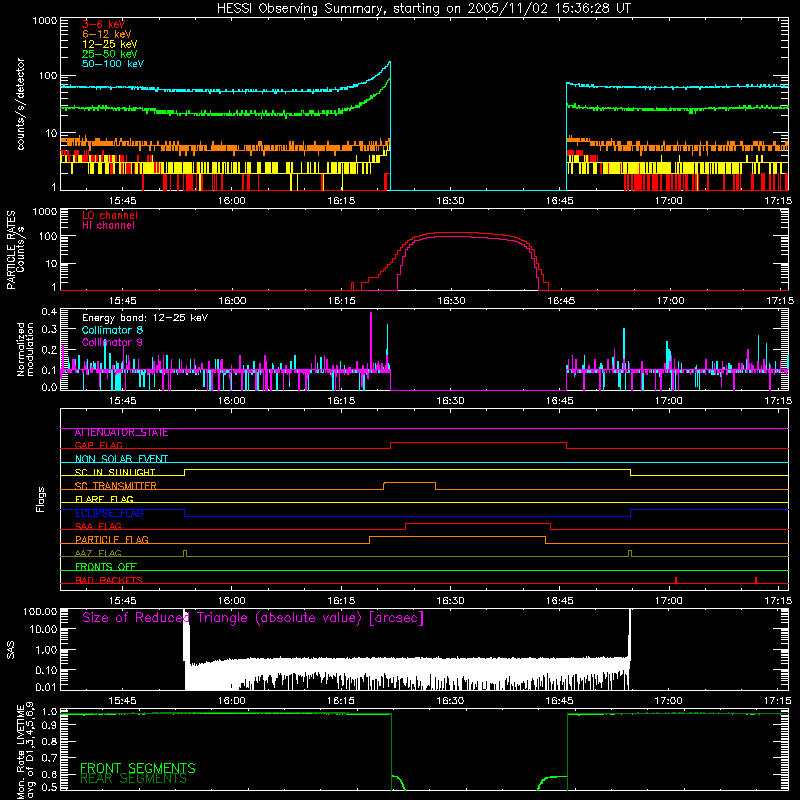Click the raised GAP_FLAG step segment
Screen dimensions: 800x800
pyautogui.click(x=479, y=443)
